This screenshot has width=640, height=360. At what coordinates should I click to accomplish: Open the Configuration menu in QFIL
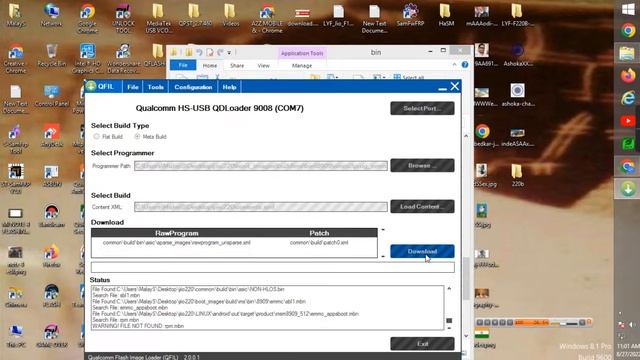click(x=193, y=87)
